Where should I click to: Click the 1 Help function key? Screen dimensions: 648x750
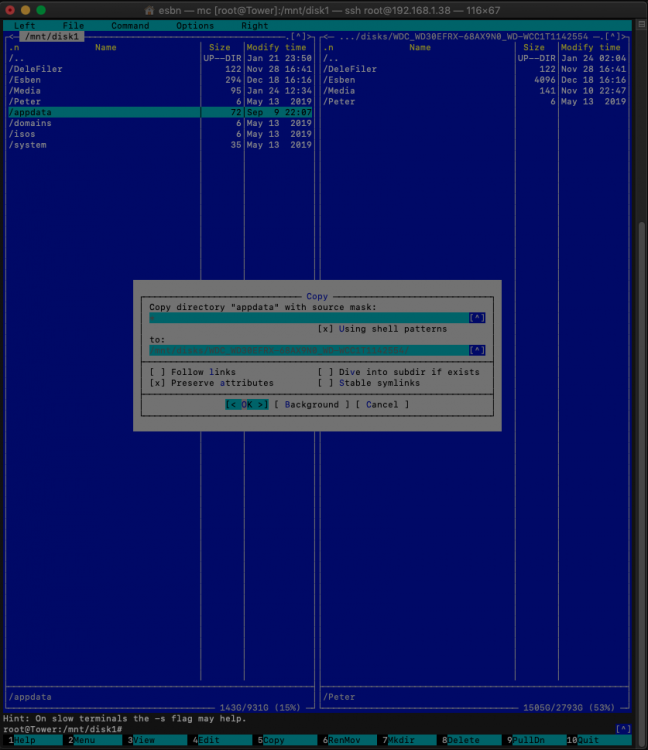[34, 740]
